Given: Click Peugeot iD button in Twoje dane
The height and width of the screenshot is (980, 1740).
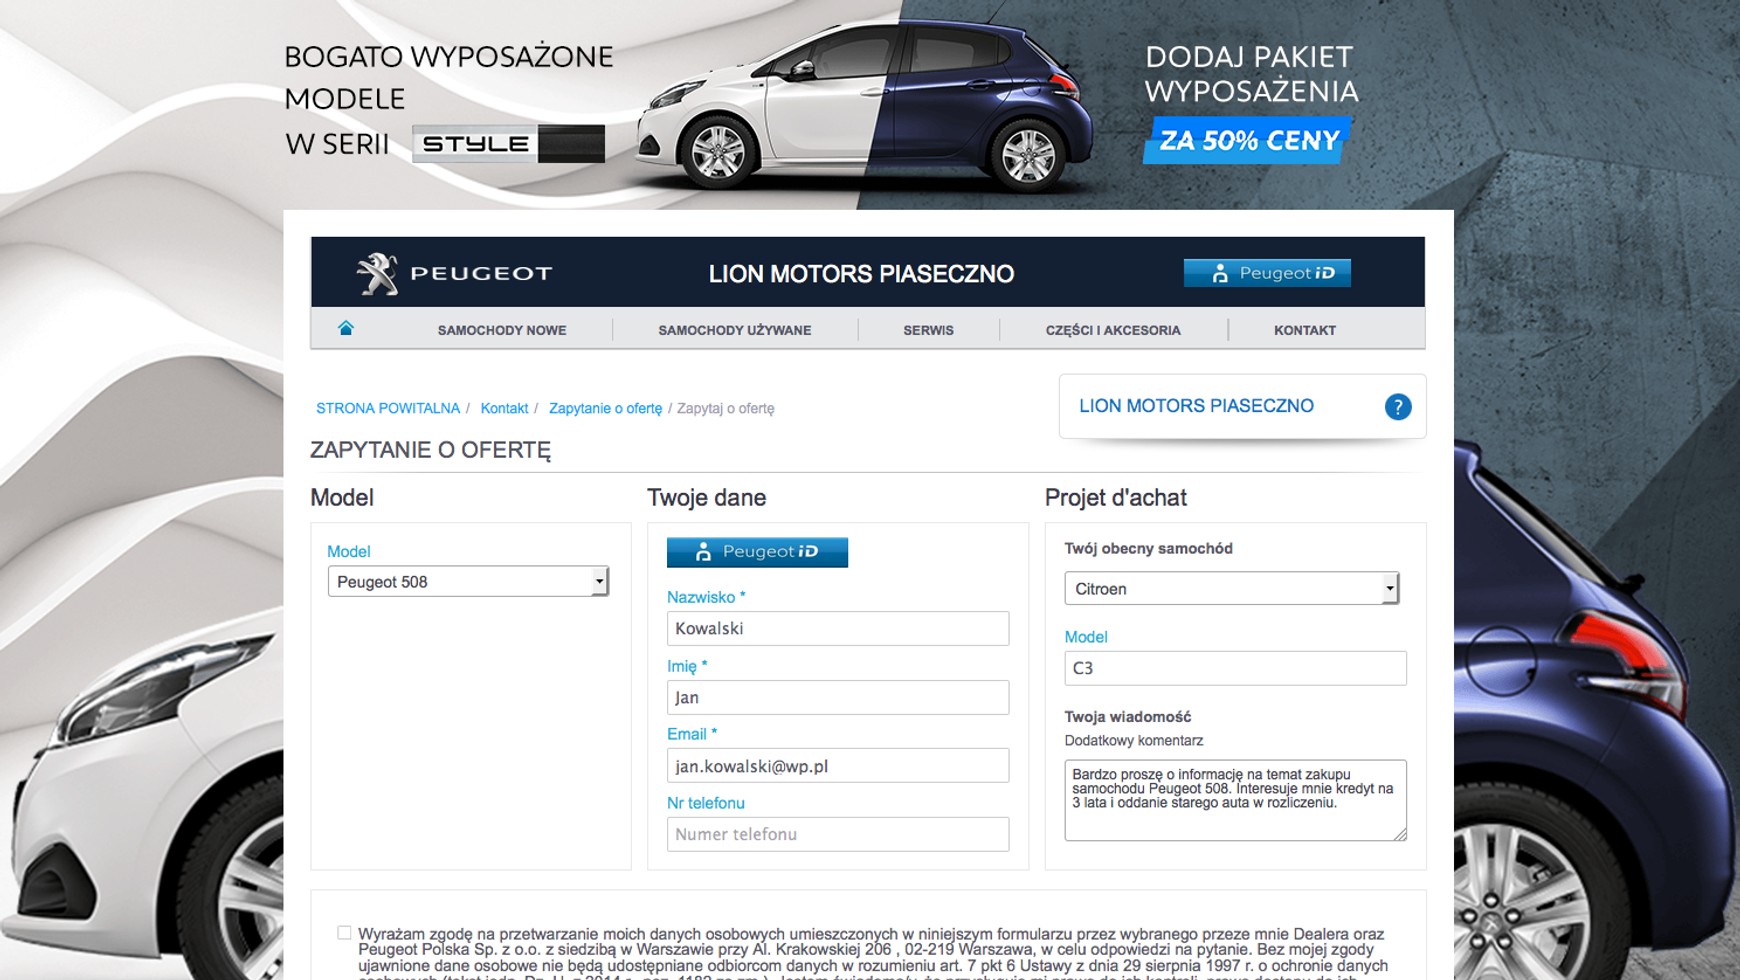Looking at the screenshot, I should 757,552.
